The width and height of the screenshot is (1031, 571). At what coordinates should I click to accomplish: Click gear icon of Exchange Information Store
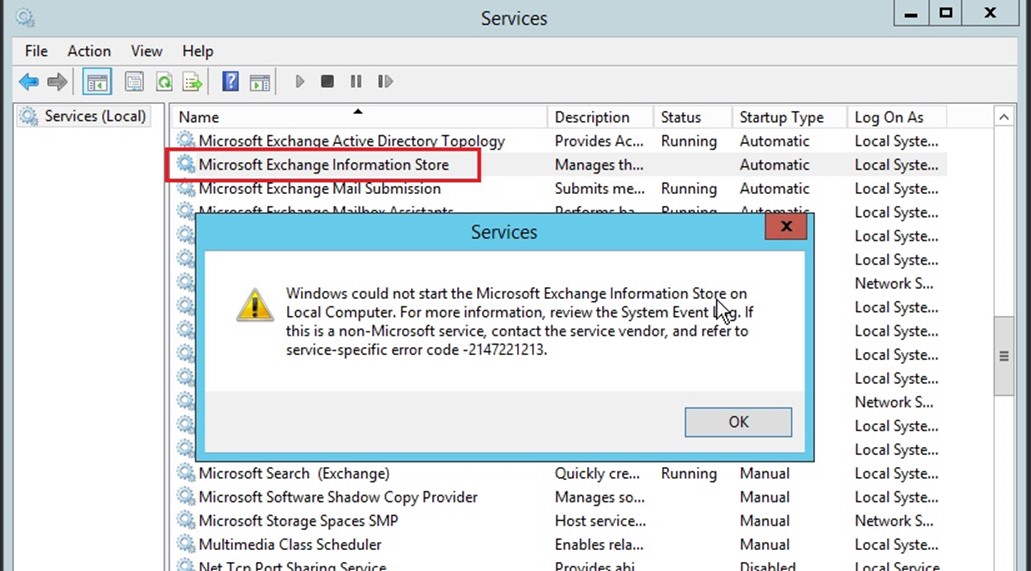pyautogui.click(x=186, y=164)
